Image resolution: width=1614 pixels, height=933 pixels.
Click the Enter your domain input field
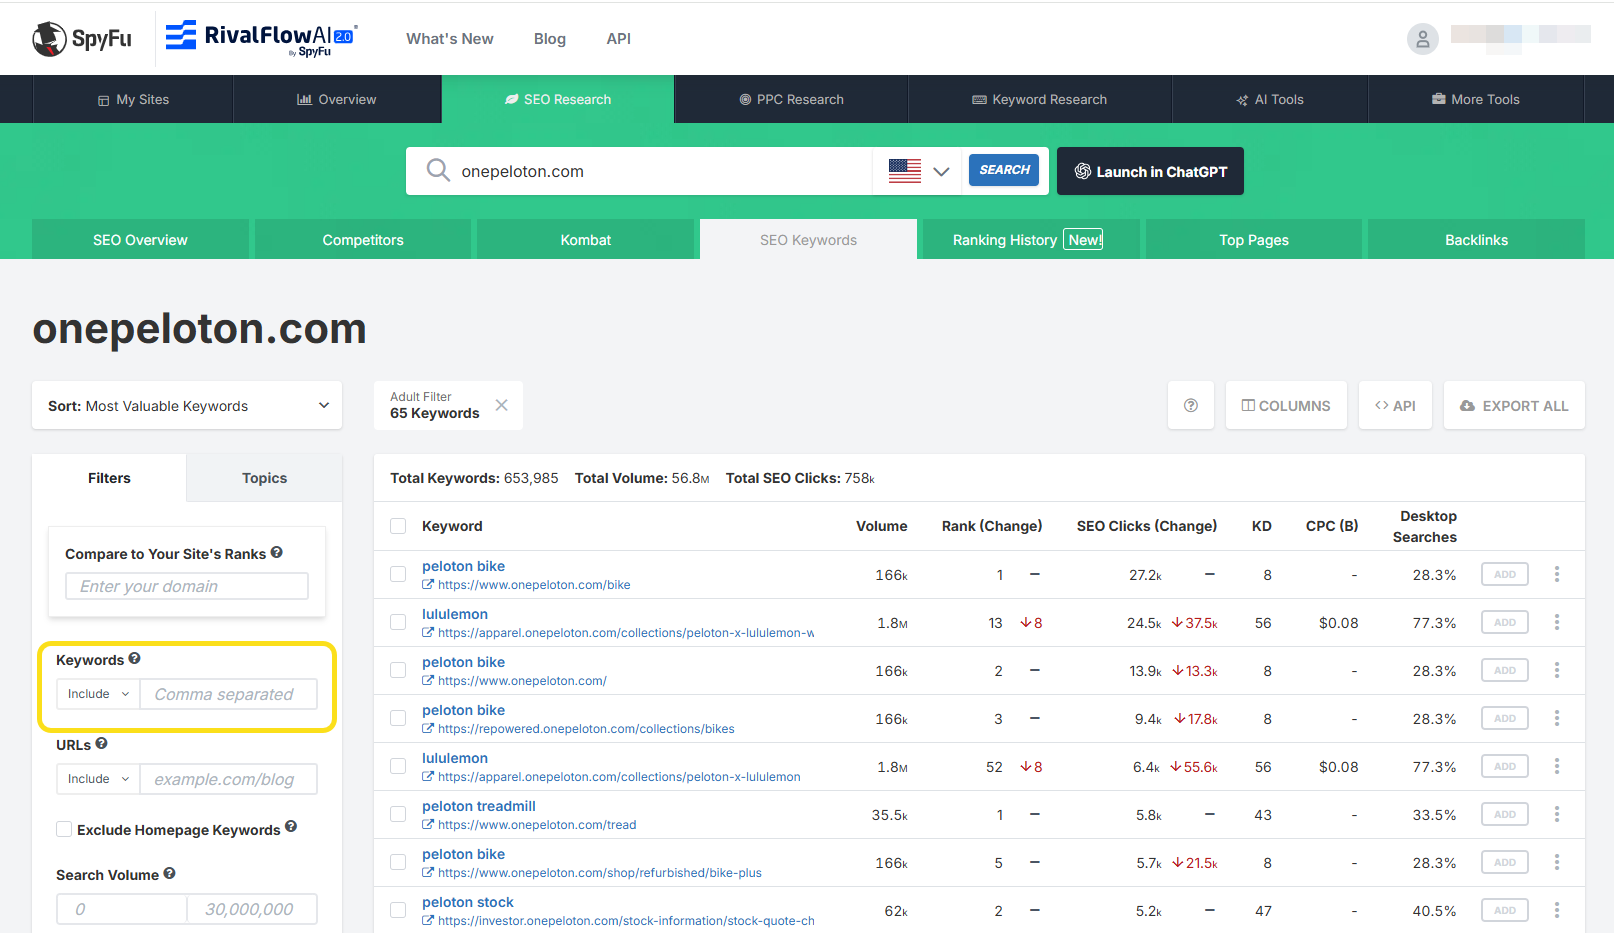click(187, 586)
